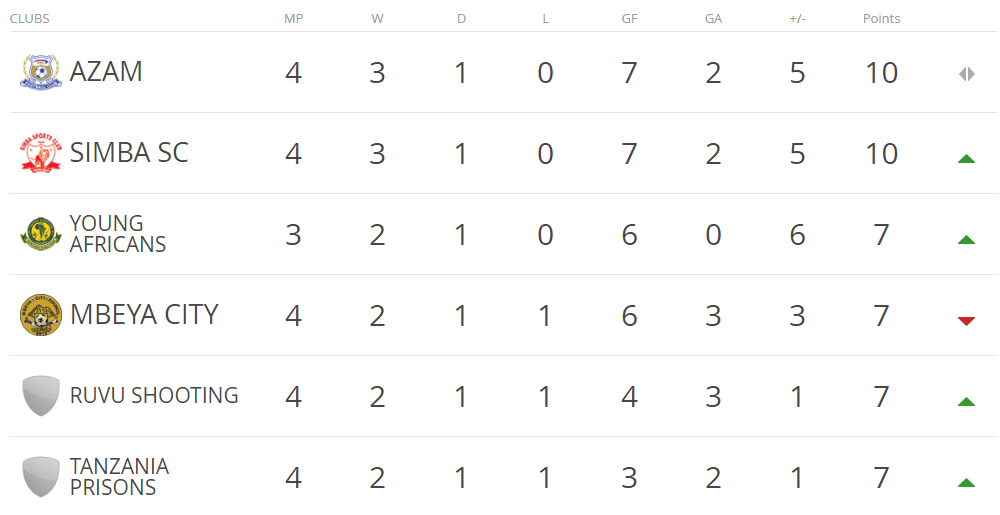Sort table by Points column header

coord(881,18)
